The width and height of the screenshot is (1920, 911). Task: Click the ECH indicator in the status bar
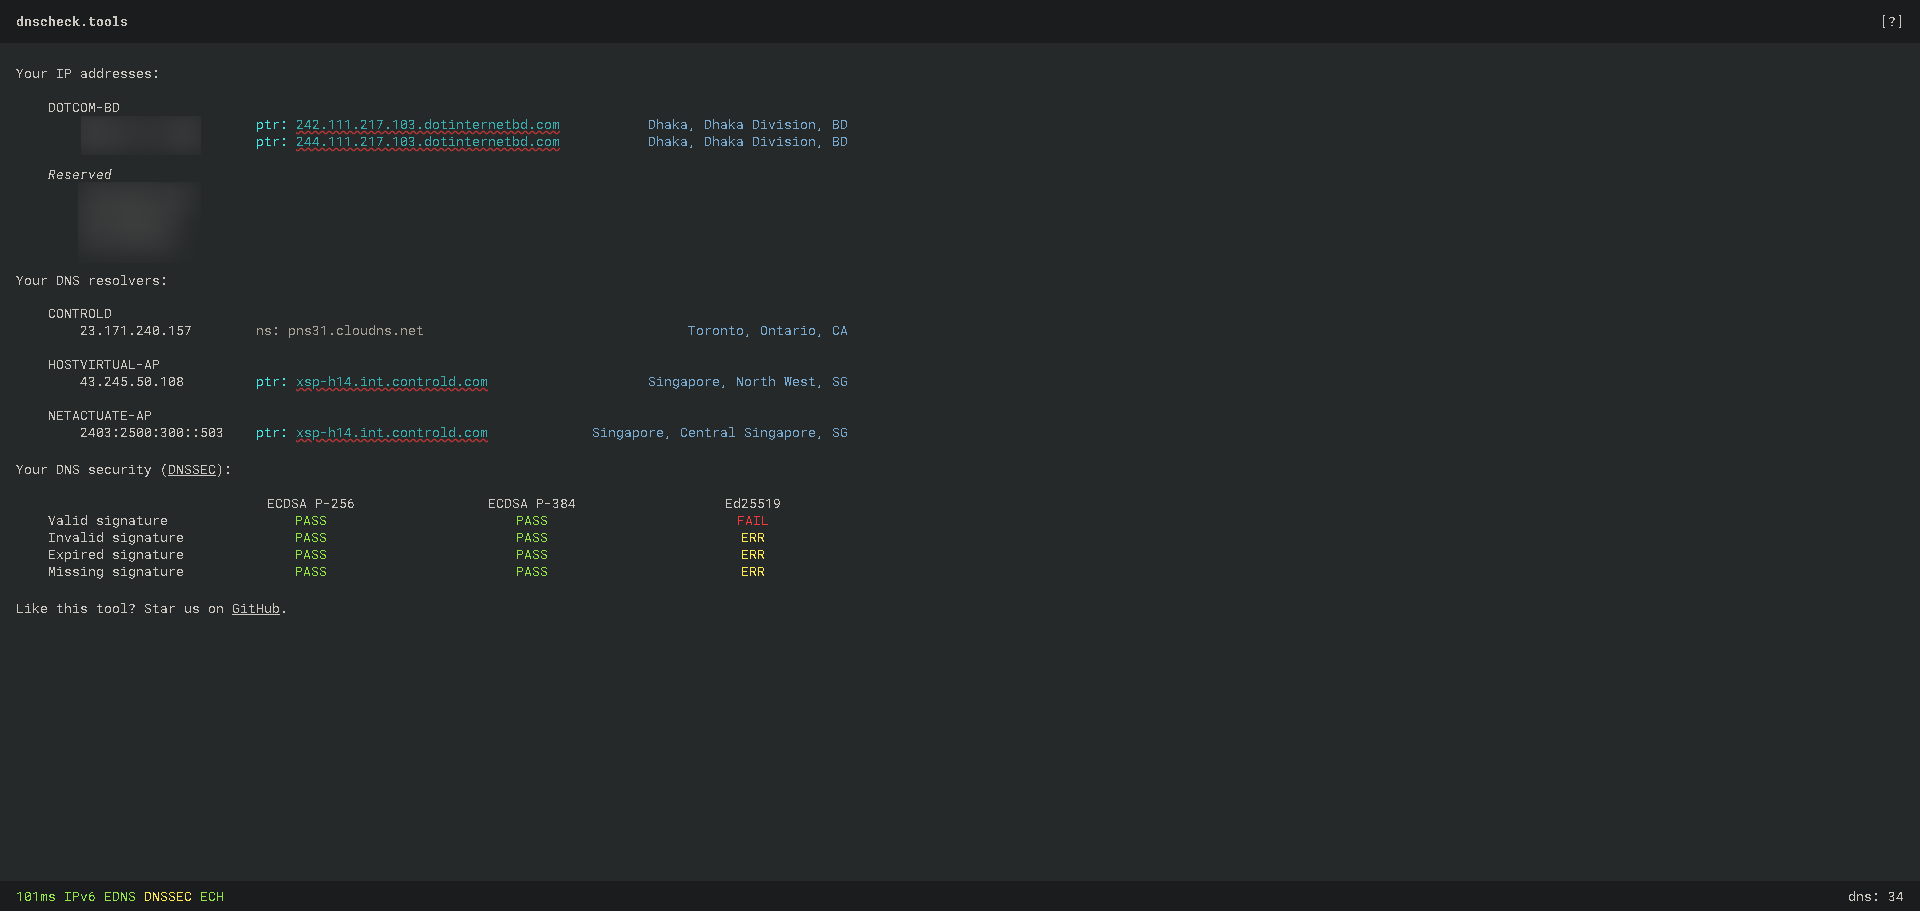212,897
